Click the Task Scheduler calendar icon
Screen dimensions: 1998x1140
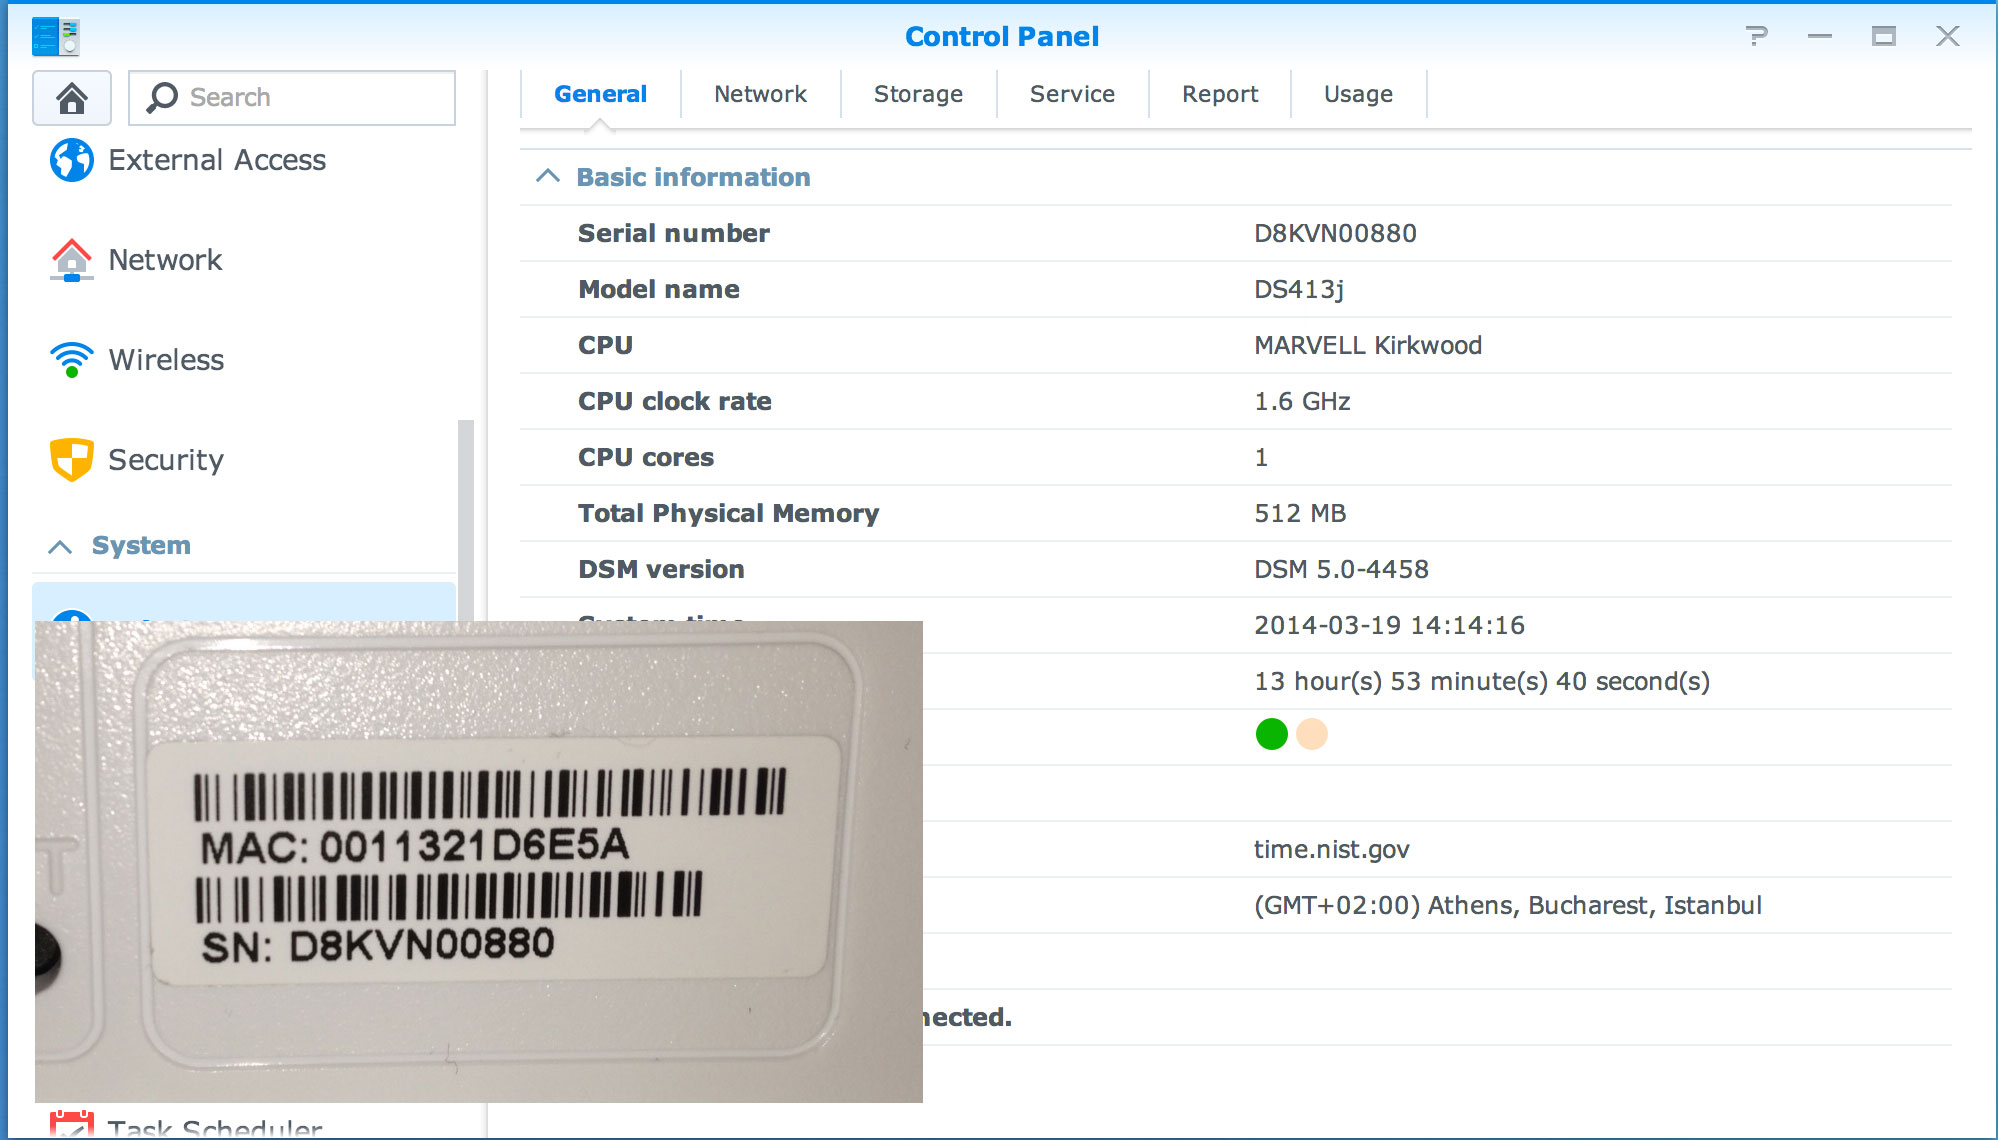point(72,1124)
